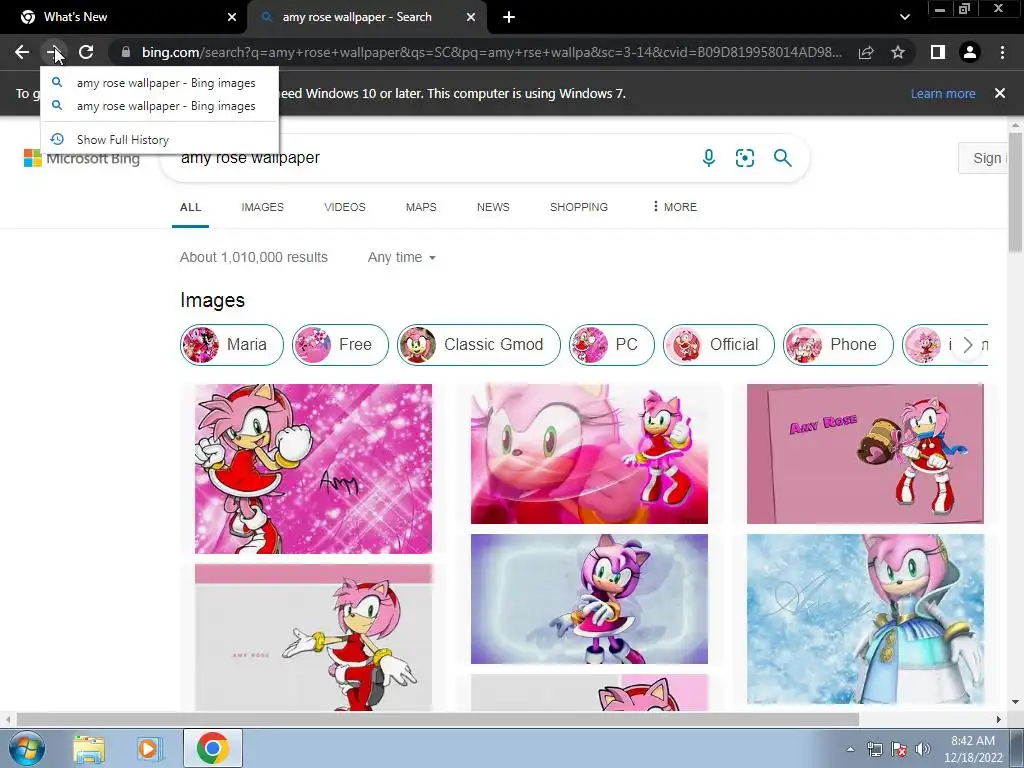The height and width of the screenshot is (768, 1024).
Task: Click the Bing microphone voice search icon
Action: [709, 157]
